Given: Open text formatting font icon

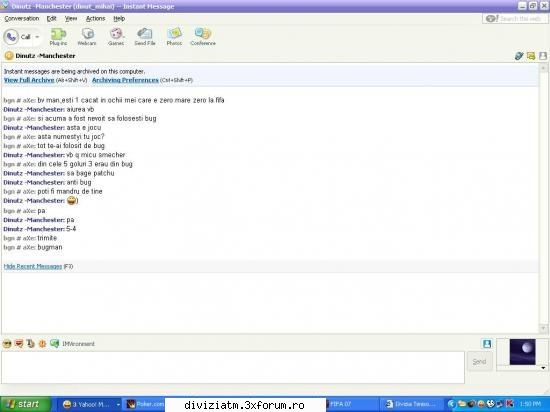Looking at the screenshot, I should (31, 344).
